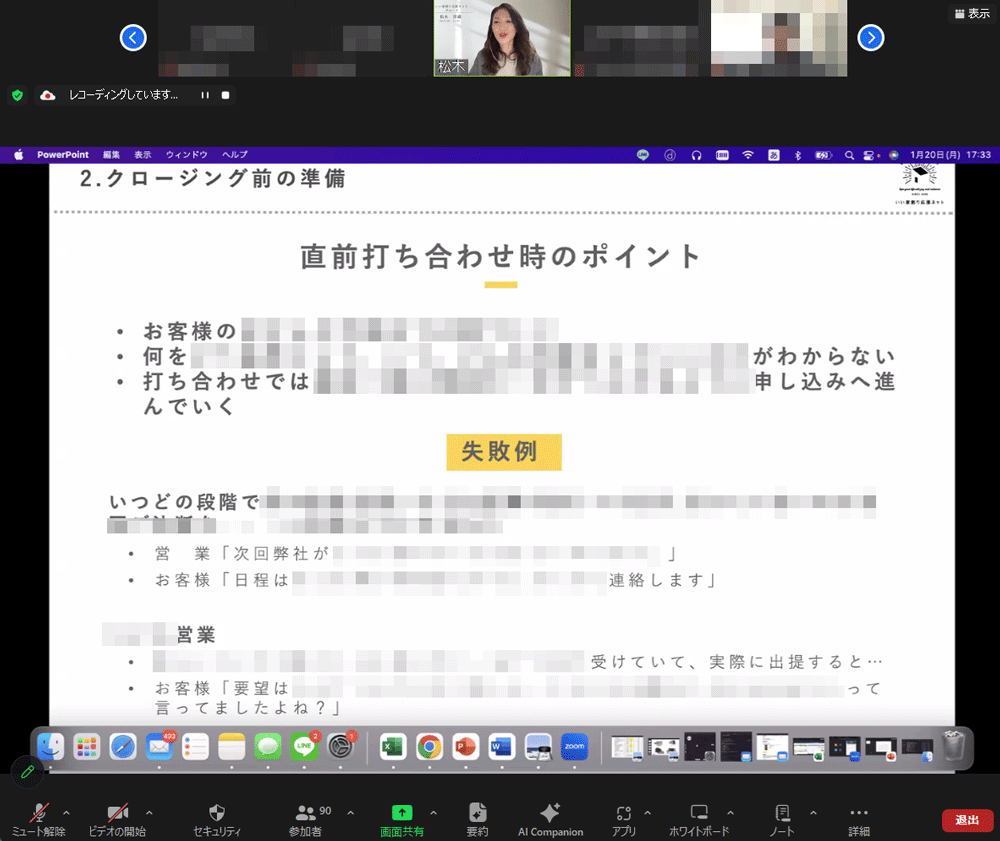The height and width of the screenshot is (841, 1000).
Task: Select 松木's video thumbnail
Action: [502, 38]
